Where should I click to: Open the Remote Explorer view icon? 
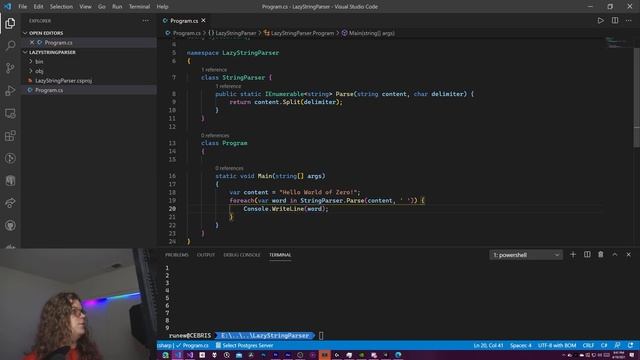tap(10, 113)
